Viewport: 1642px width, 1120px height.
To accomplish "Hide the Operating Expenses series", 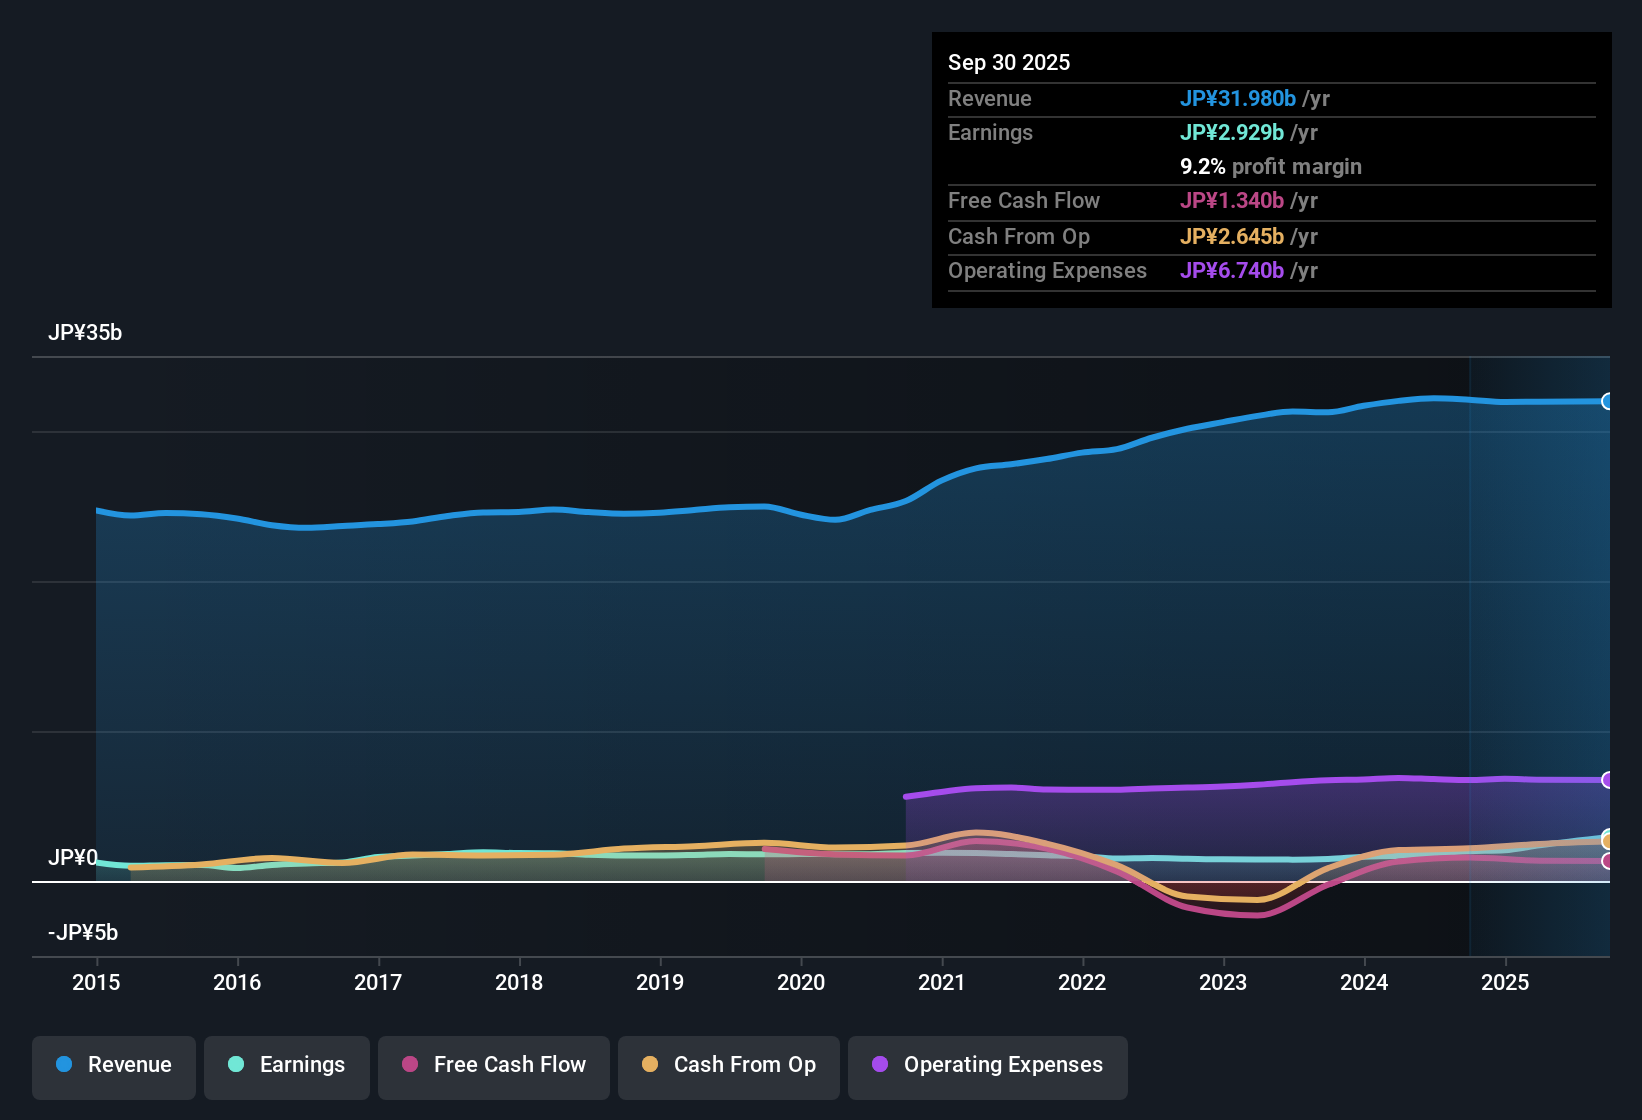I will point(987,1066).
